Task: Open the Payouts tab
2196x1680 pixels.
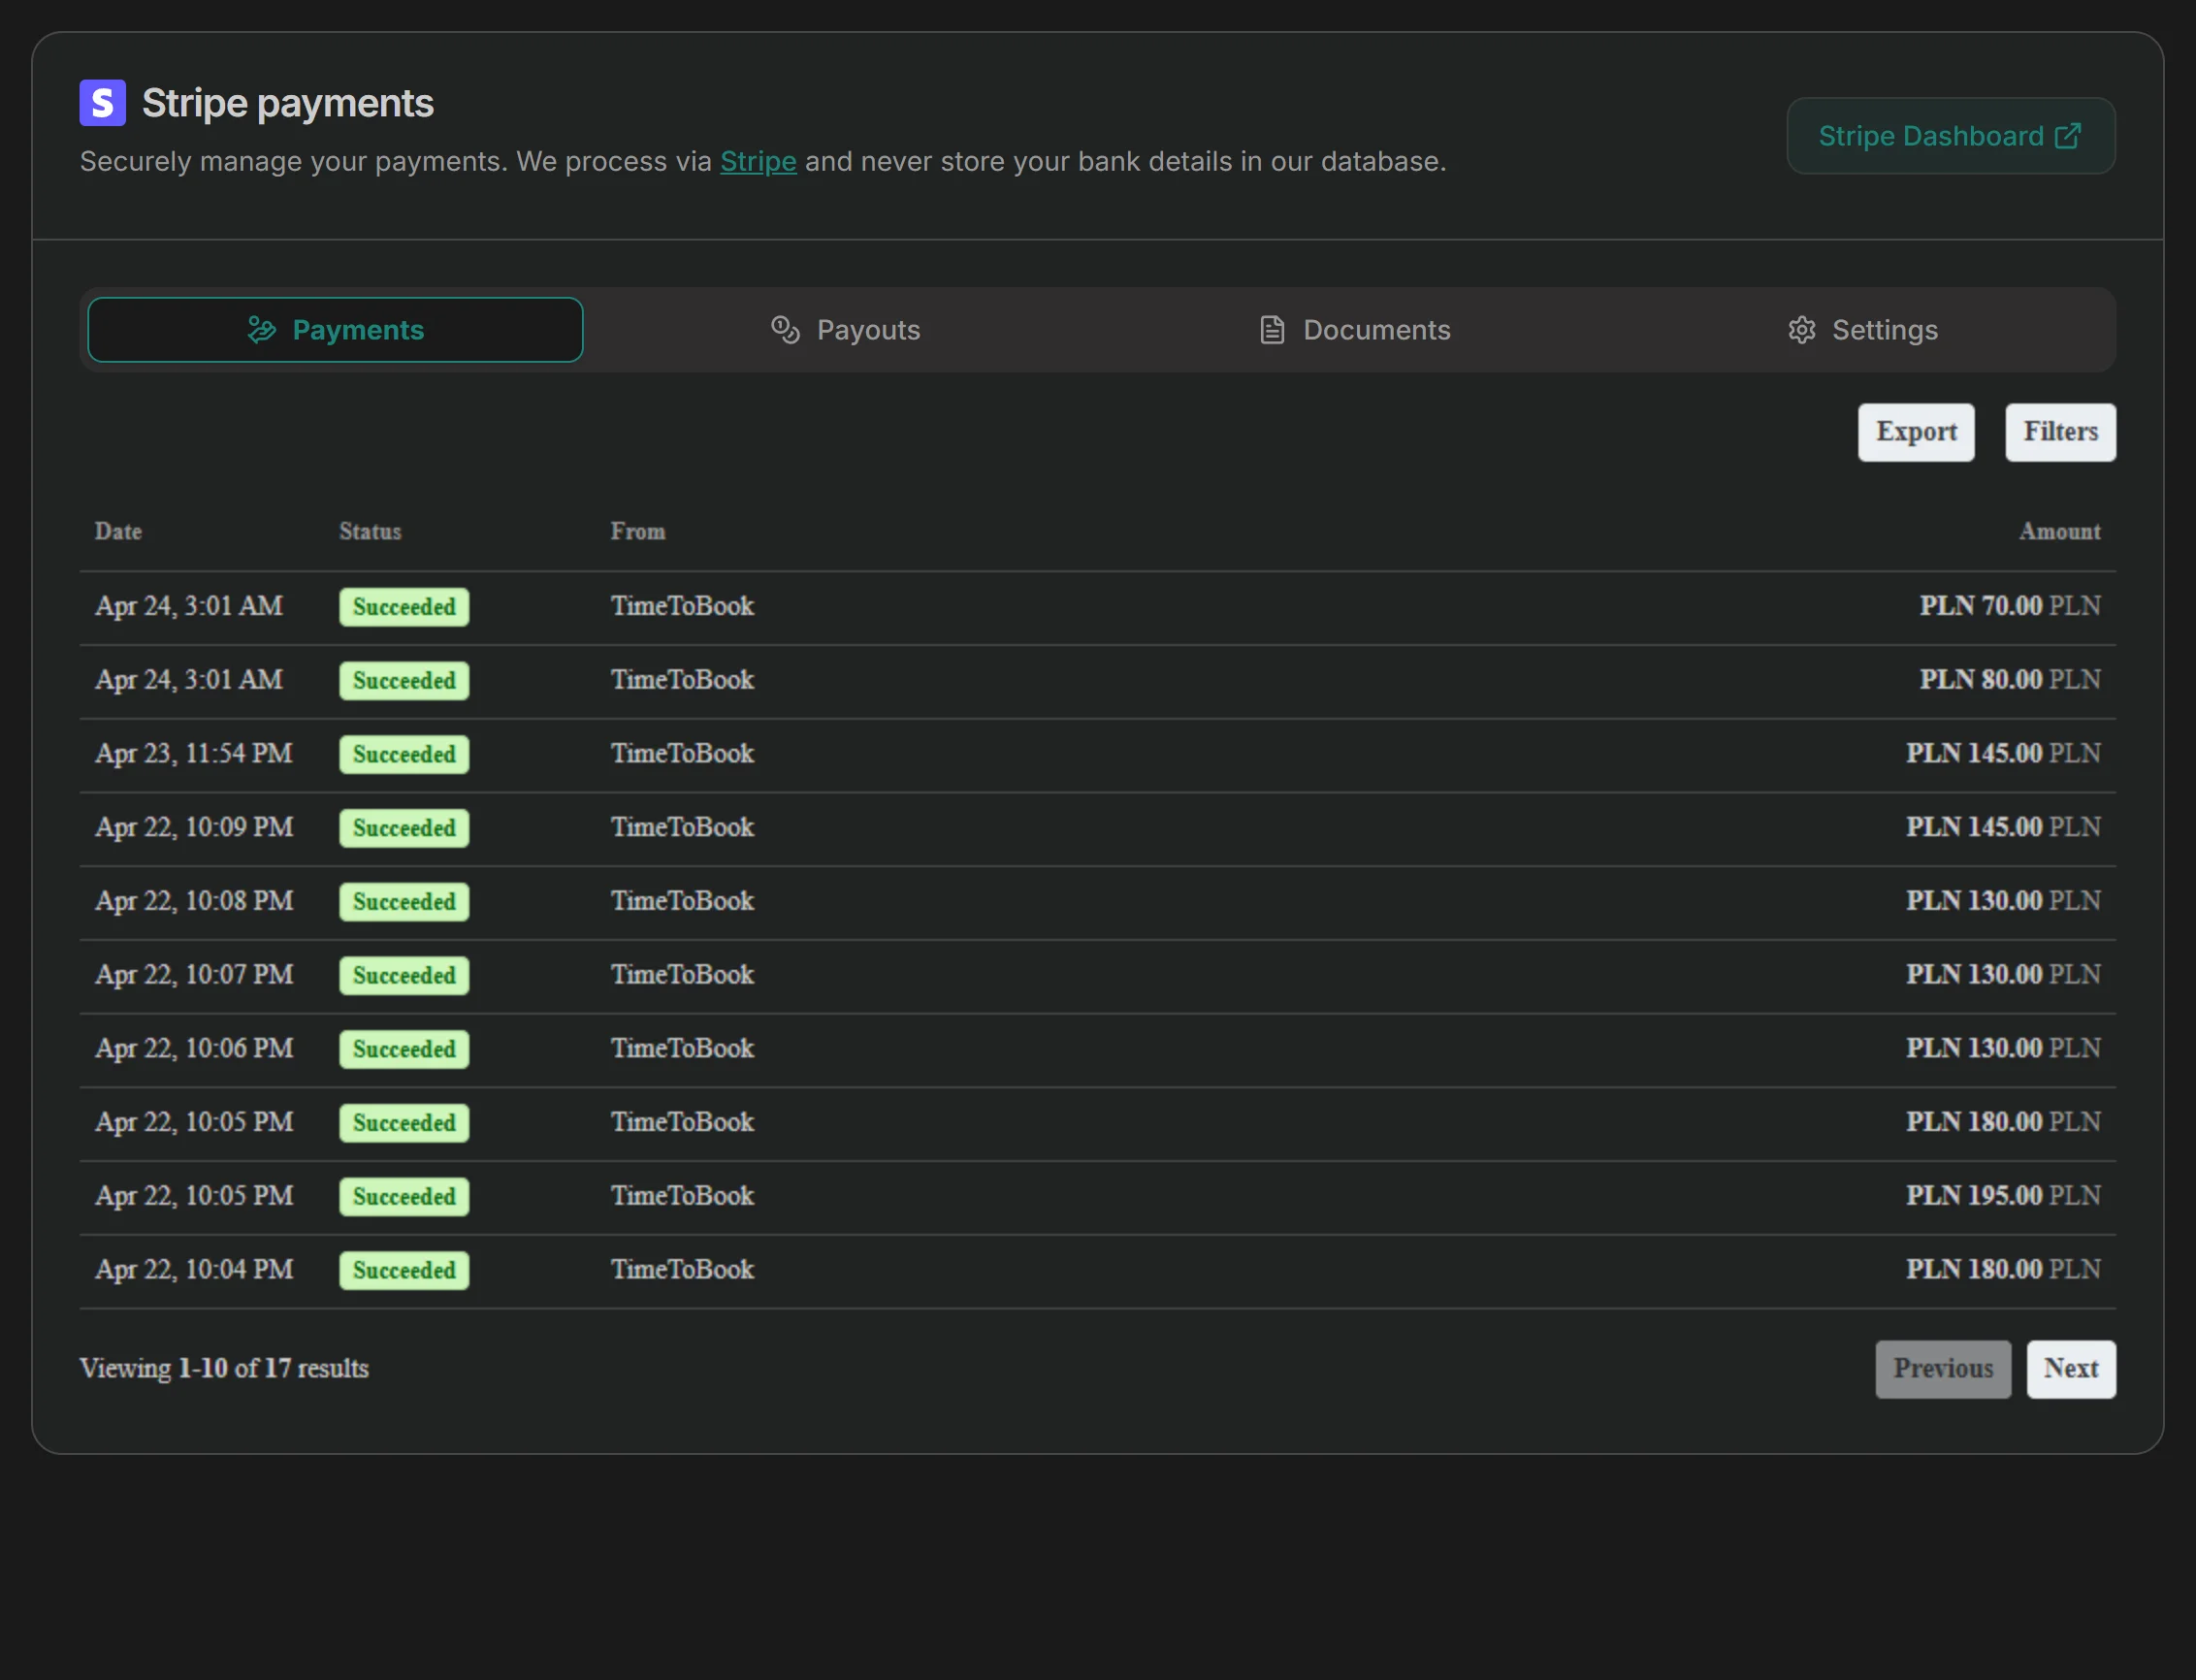Action: coord(846,330)
